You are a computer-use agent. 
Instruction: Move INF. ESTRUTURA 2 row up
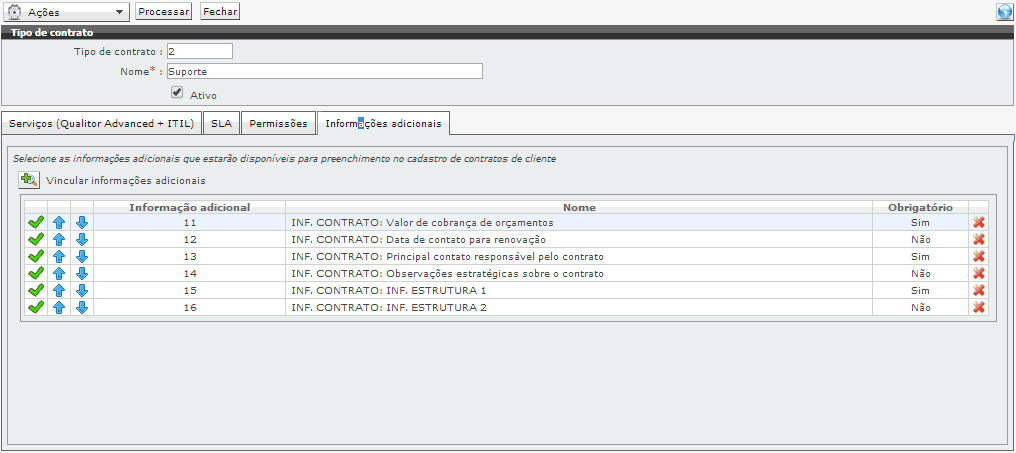[x=59, y=308]
